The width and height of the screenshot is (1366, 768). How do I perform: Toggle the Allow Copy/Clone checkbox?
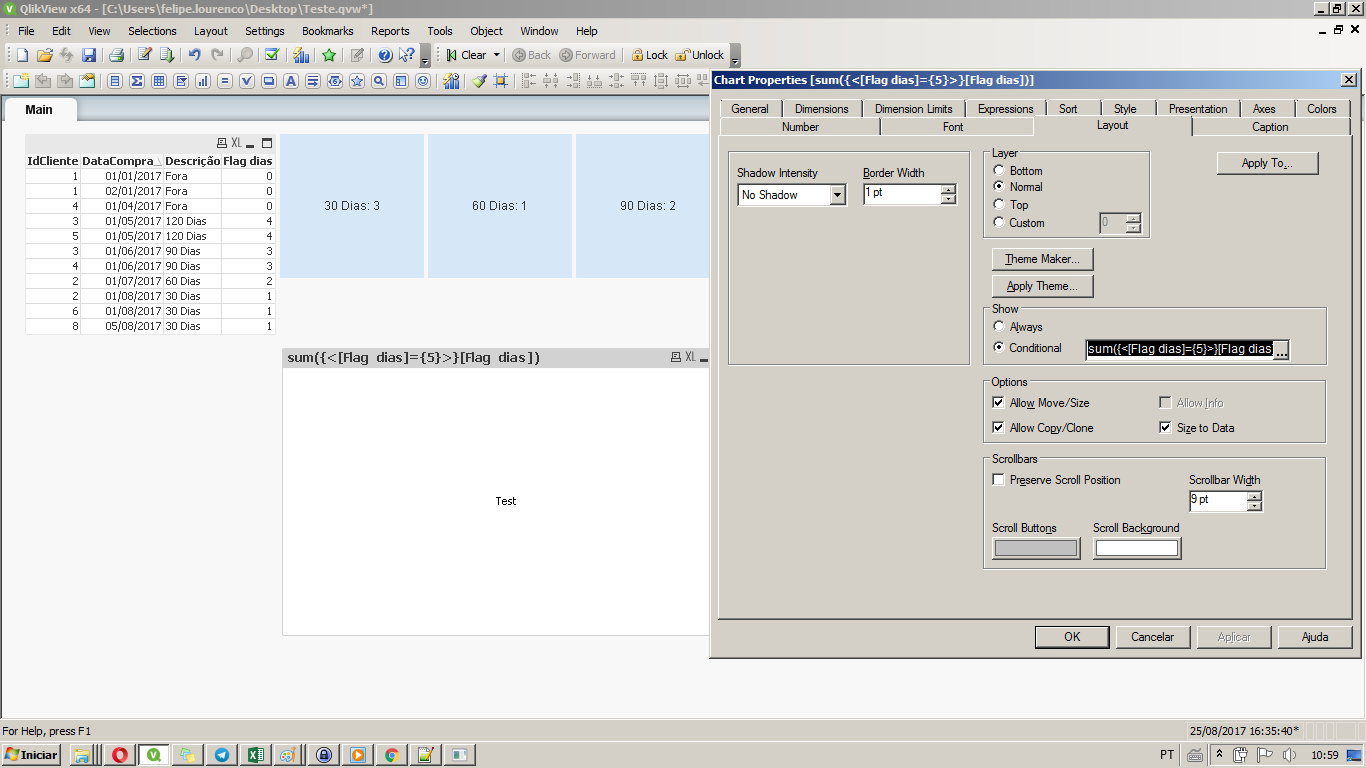(998, 427)
